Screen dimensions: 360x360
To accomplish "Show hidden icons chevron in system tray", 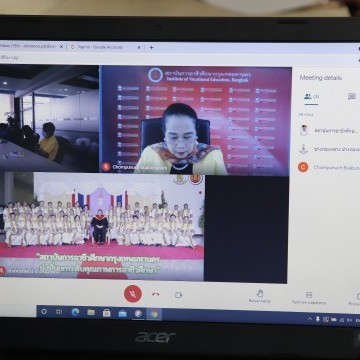I will pyautogui.click(x=310, y=319).
